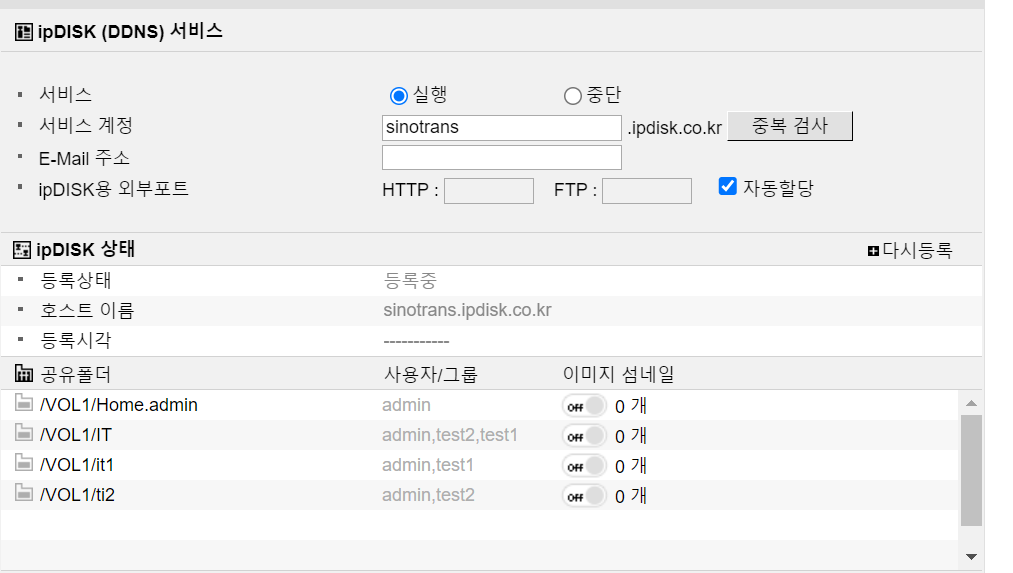Click the 등록상태 label
1013x573 pixels.
click(76, 280)
